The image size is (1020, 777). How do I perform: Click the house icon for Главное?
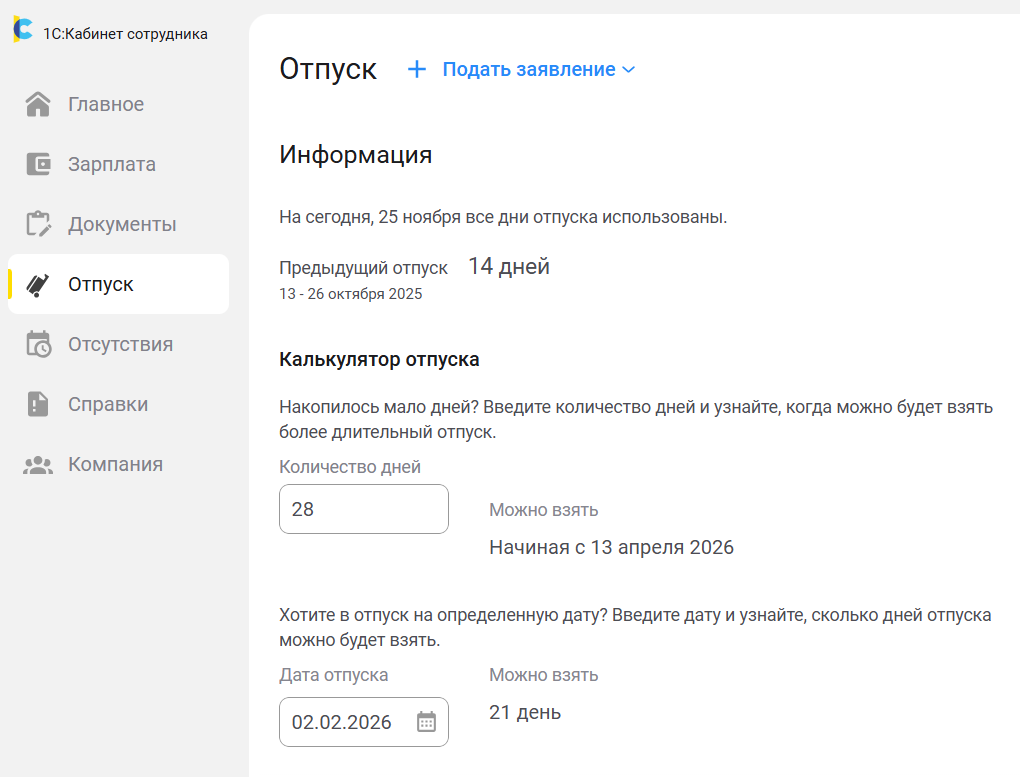(38, 104)
